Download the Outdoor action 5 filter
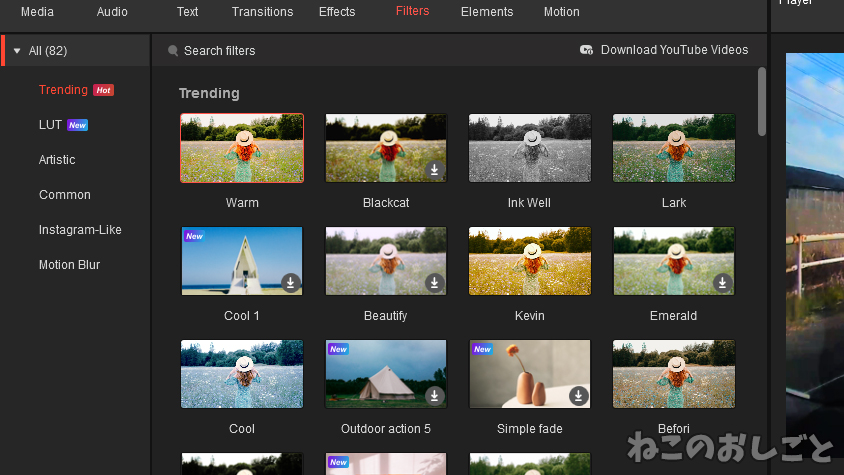This screenshot has height=475, width=844. tap(434, 396)
